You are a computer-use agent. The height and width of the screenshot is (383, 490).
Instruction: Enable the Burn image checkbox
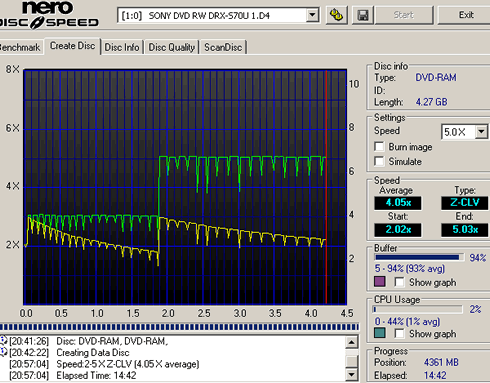(x=379, y=147)
